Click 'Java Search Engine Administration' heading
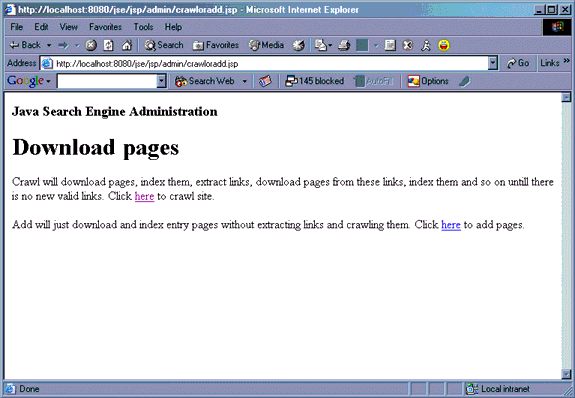Screen dimensions: 575x398 [115, 111]
